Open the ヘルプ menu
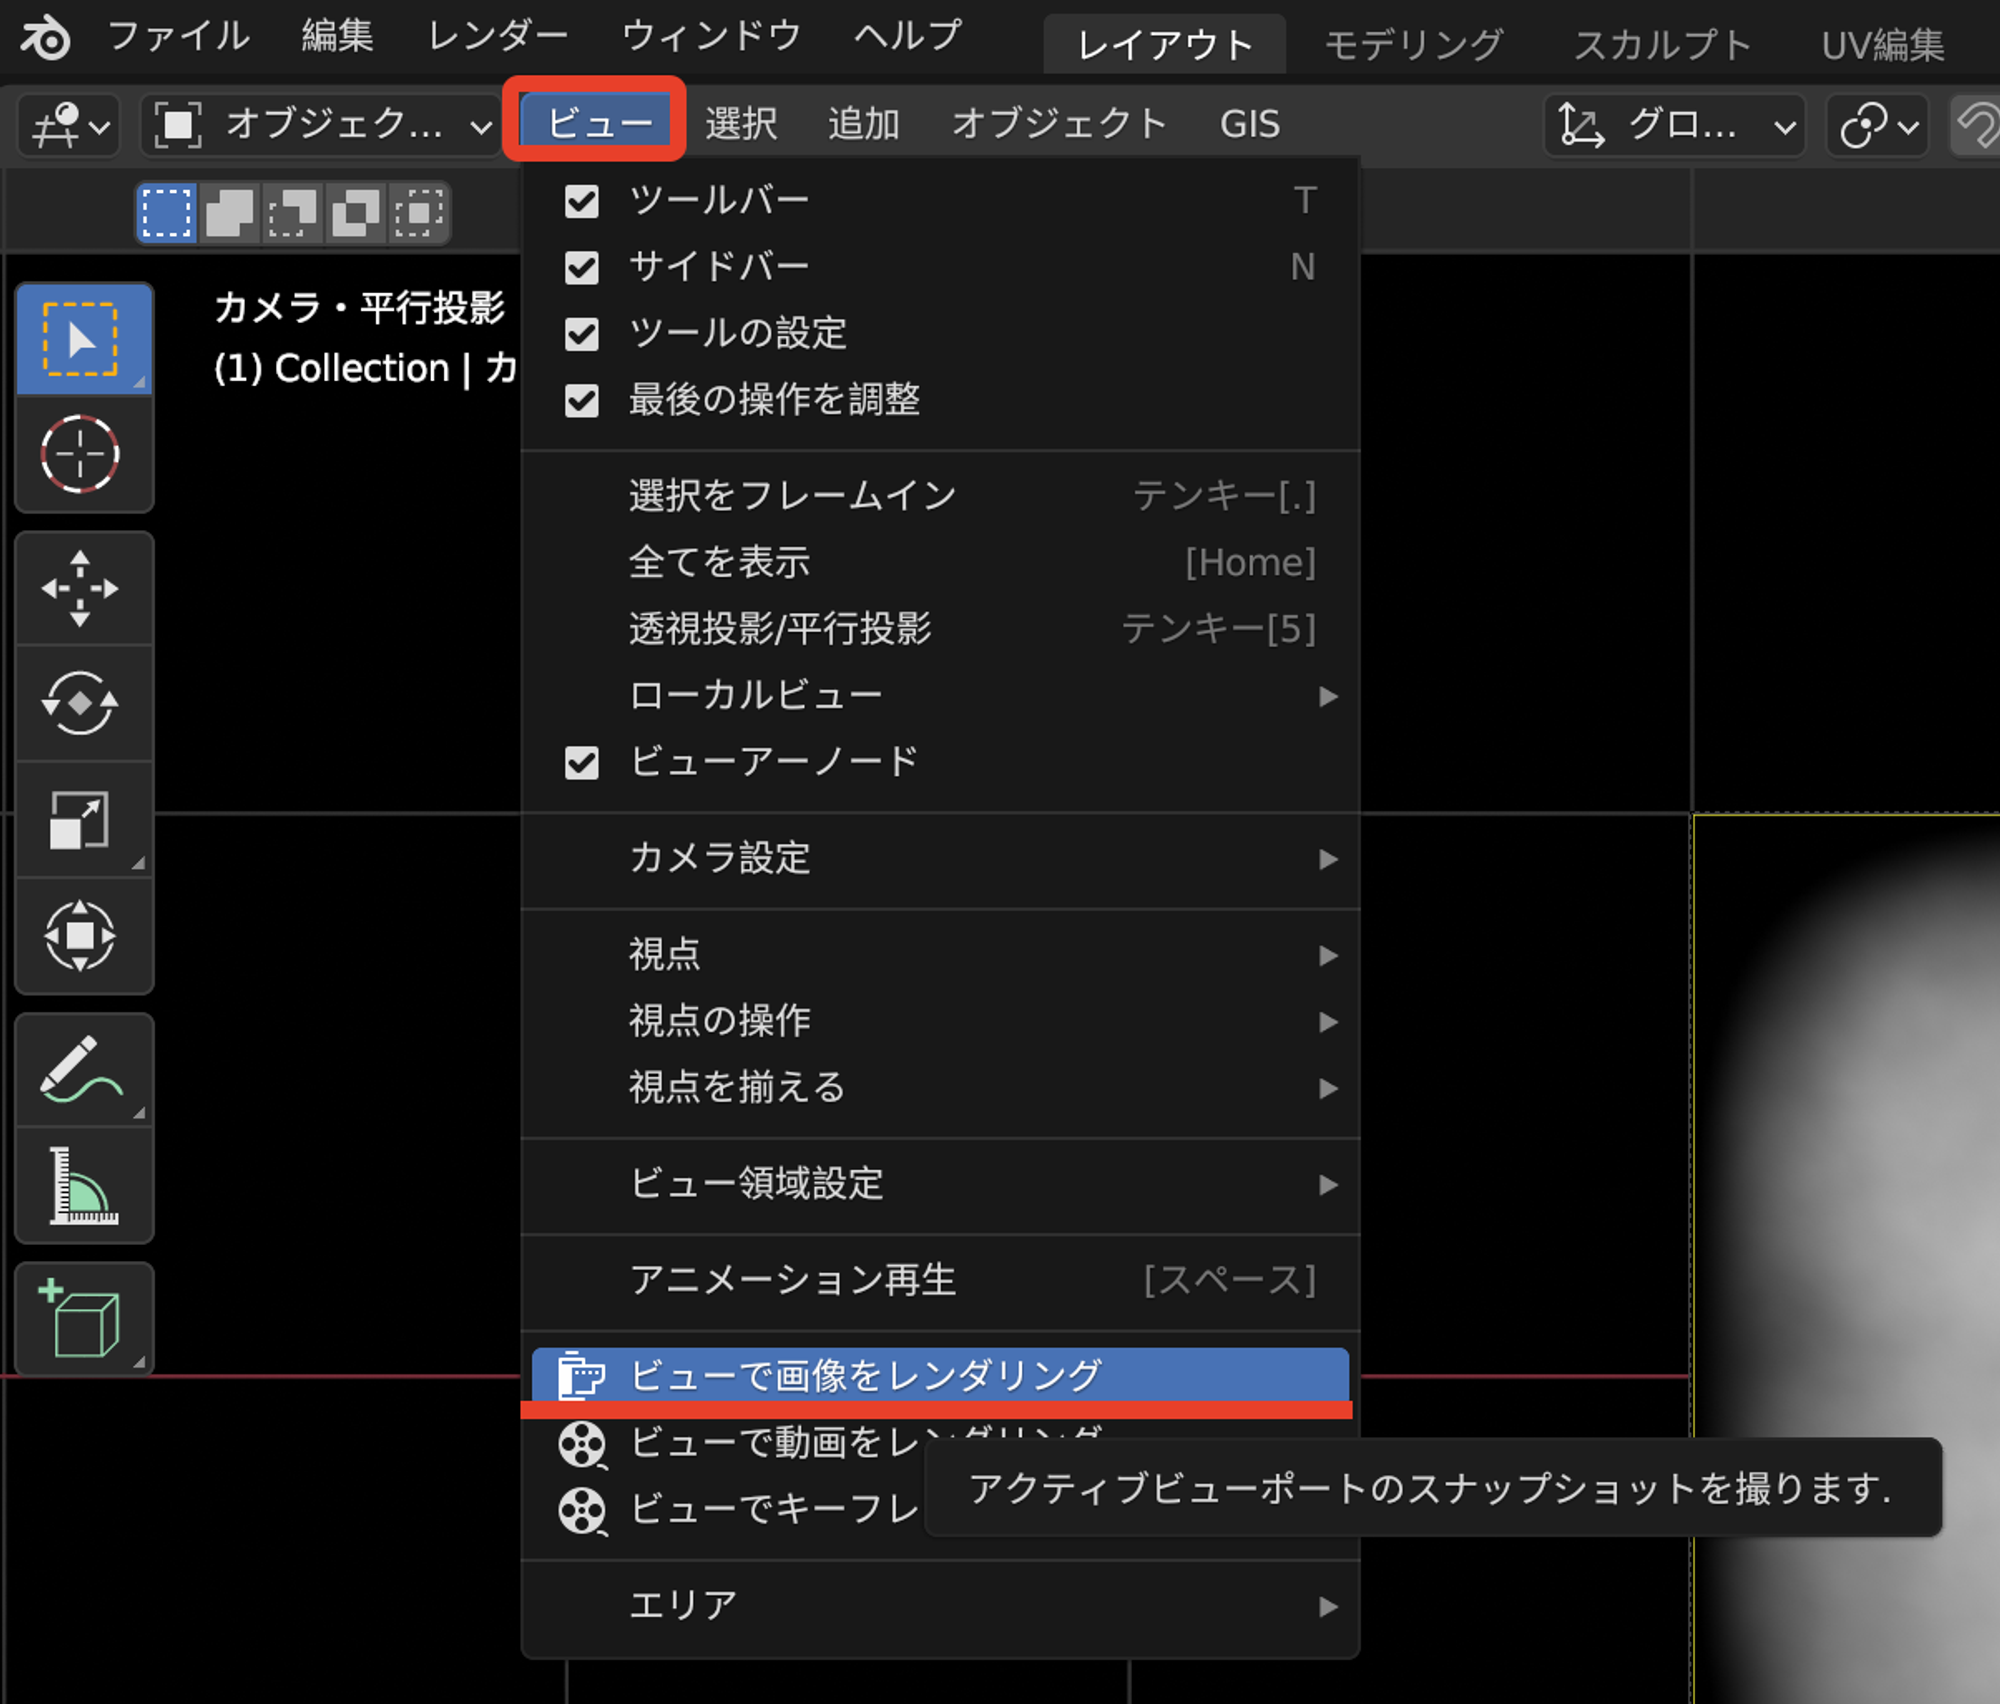The width and height of the screenshot is (2000, 1704). [x=907, y=37]
